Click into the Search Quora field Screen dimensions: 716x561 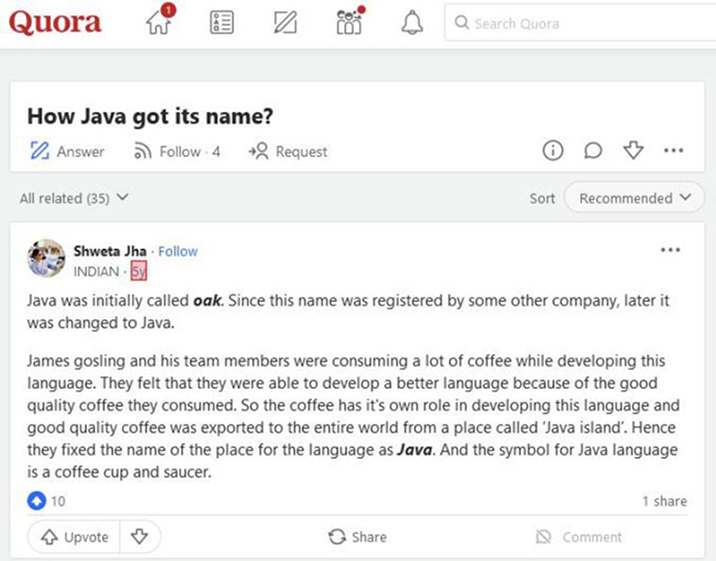(x=580, y=23)
